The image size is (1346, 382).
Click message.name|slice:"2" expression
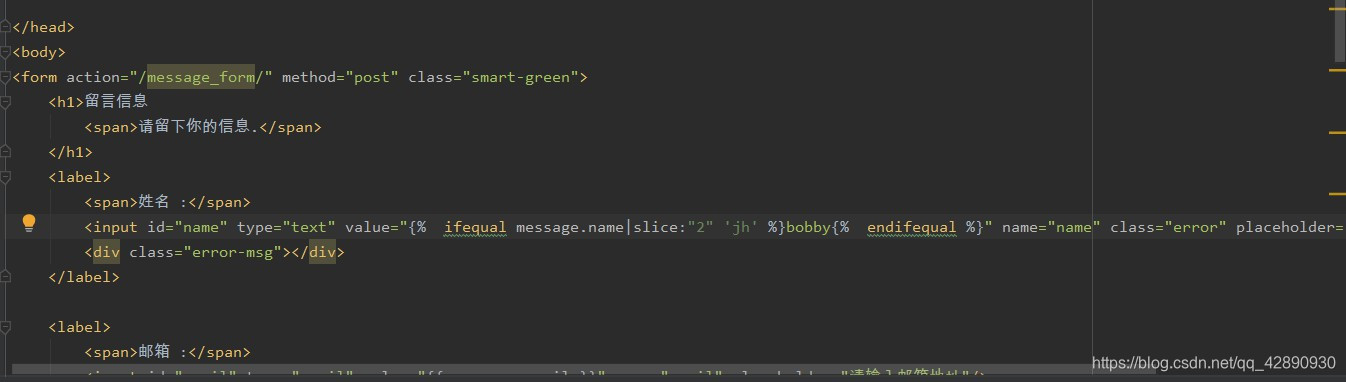click(614, 227)
